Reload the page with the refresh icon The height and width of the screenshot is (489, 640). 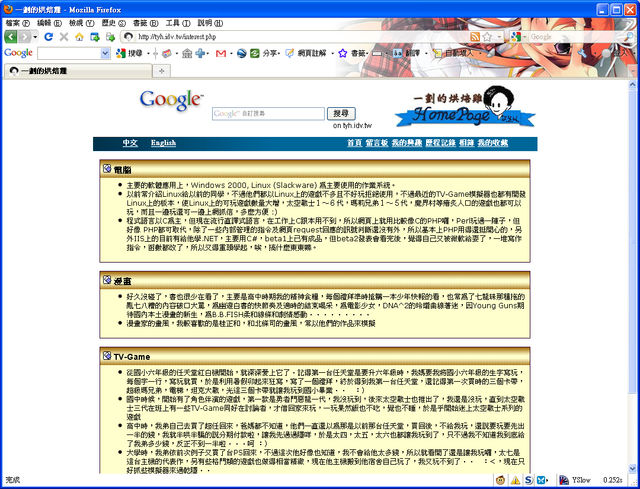pyautogui.click(x=49, y=36)
